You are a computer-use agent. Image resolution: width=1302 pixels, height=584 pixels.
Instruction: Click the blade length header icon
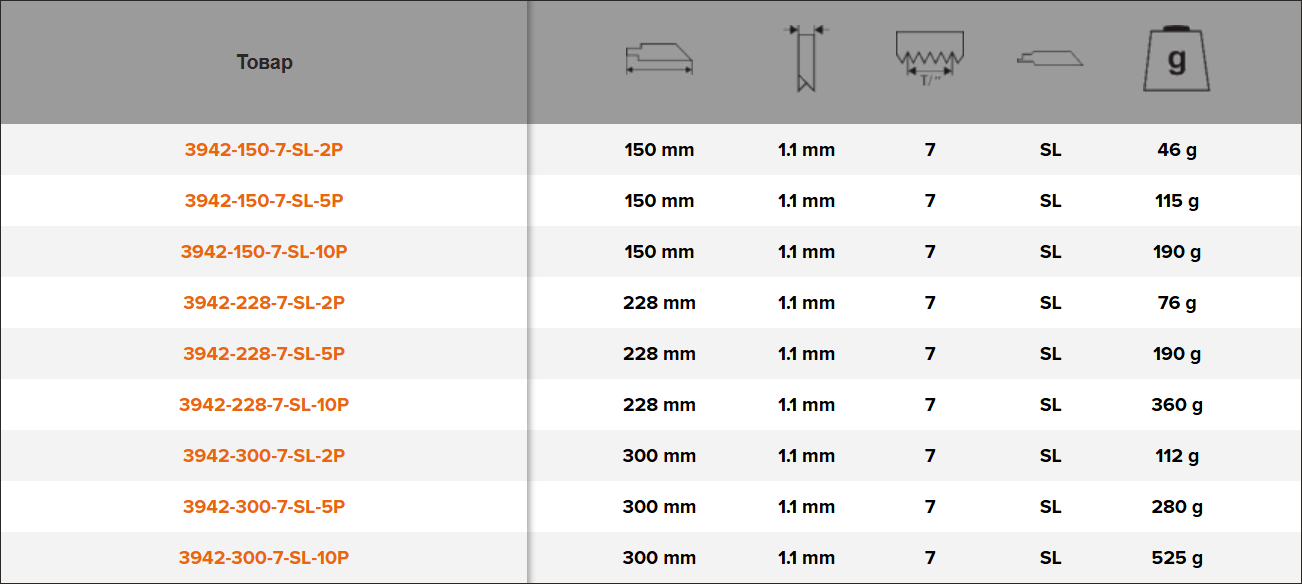tap(659, 60)
